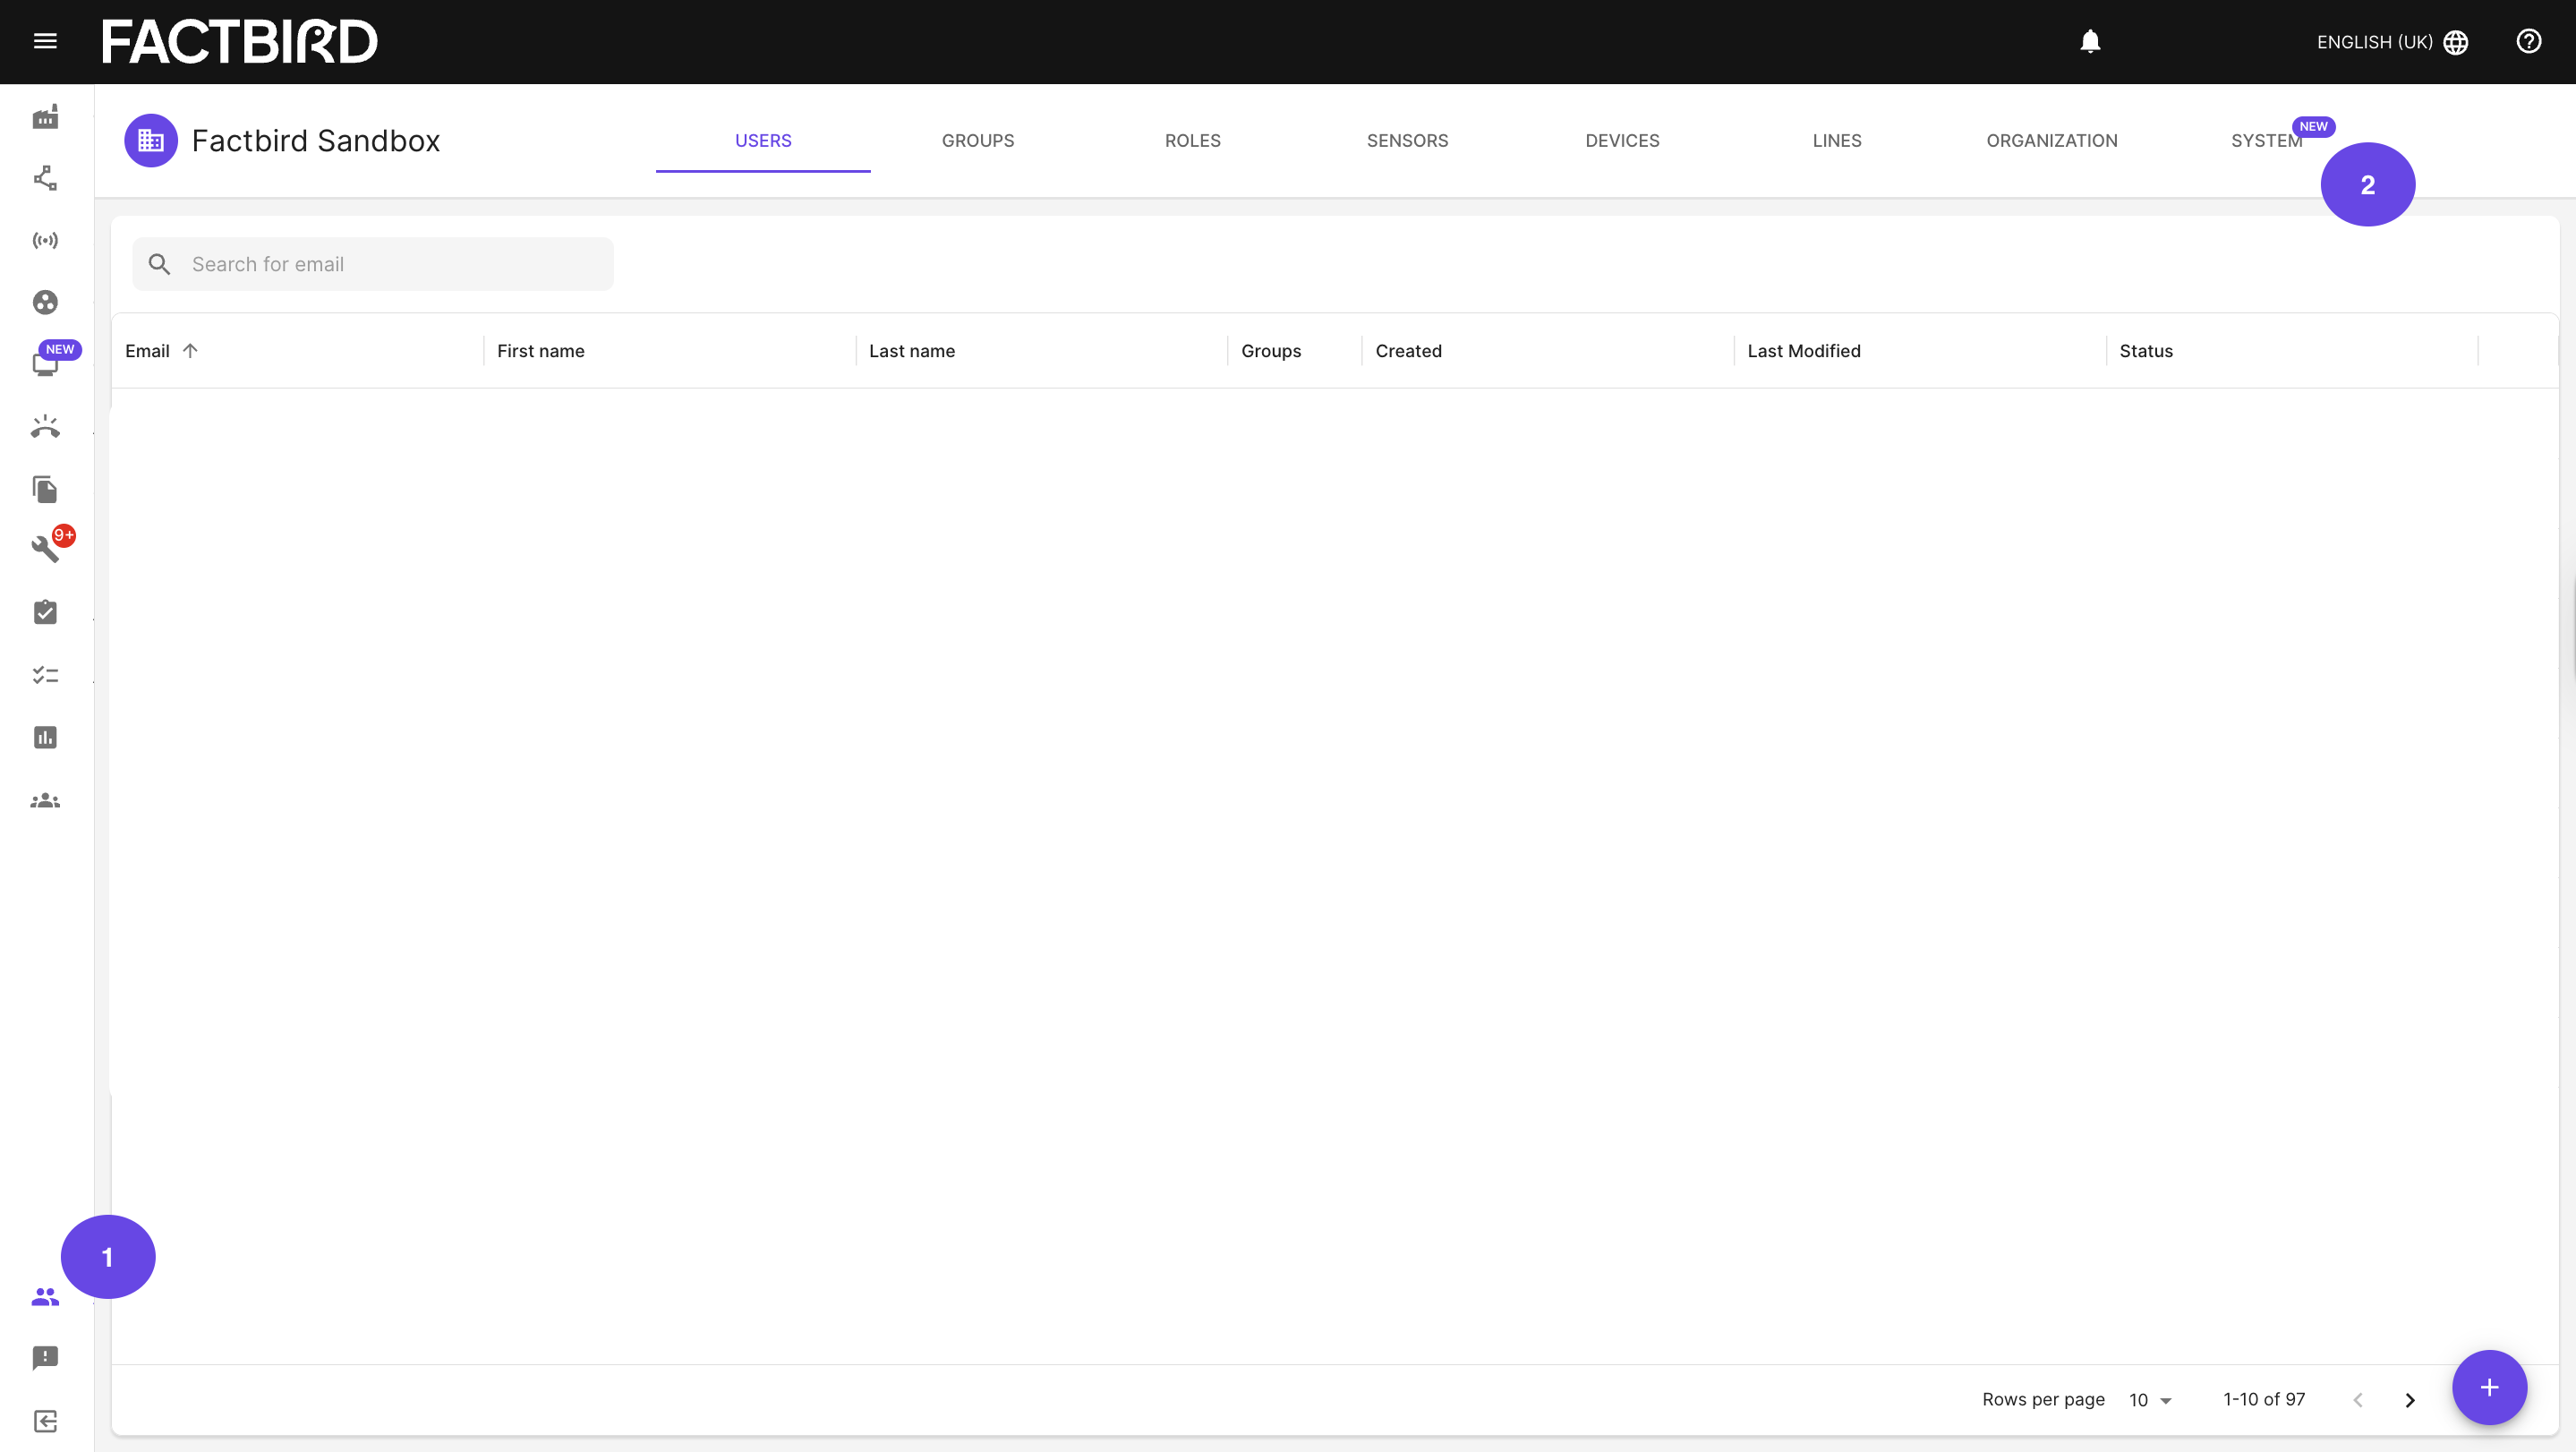Switch to the SYSTEM tab
Image resolution: width=2576 pixels, height=1452 pixels.
2267,141
